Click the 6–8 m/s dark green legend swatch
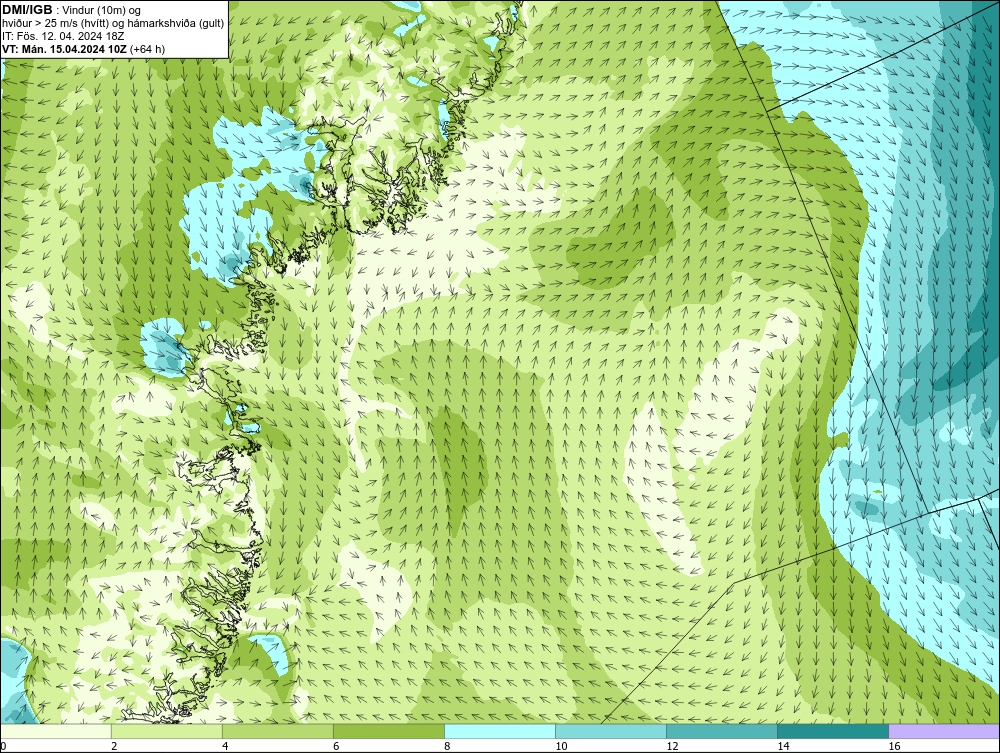The width and height of the screenshot is (1000, 753). click(x=389, y=731)
